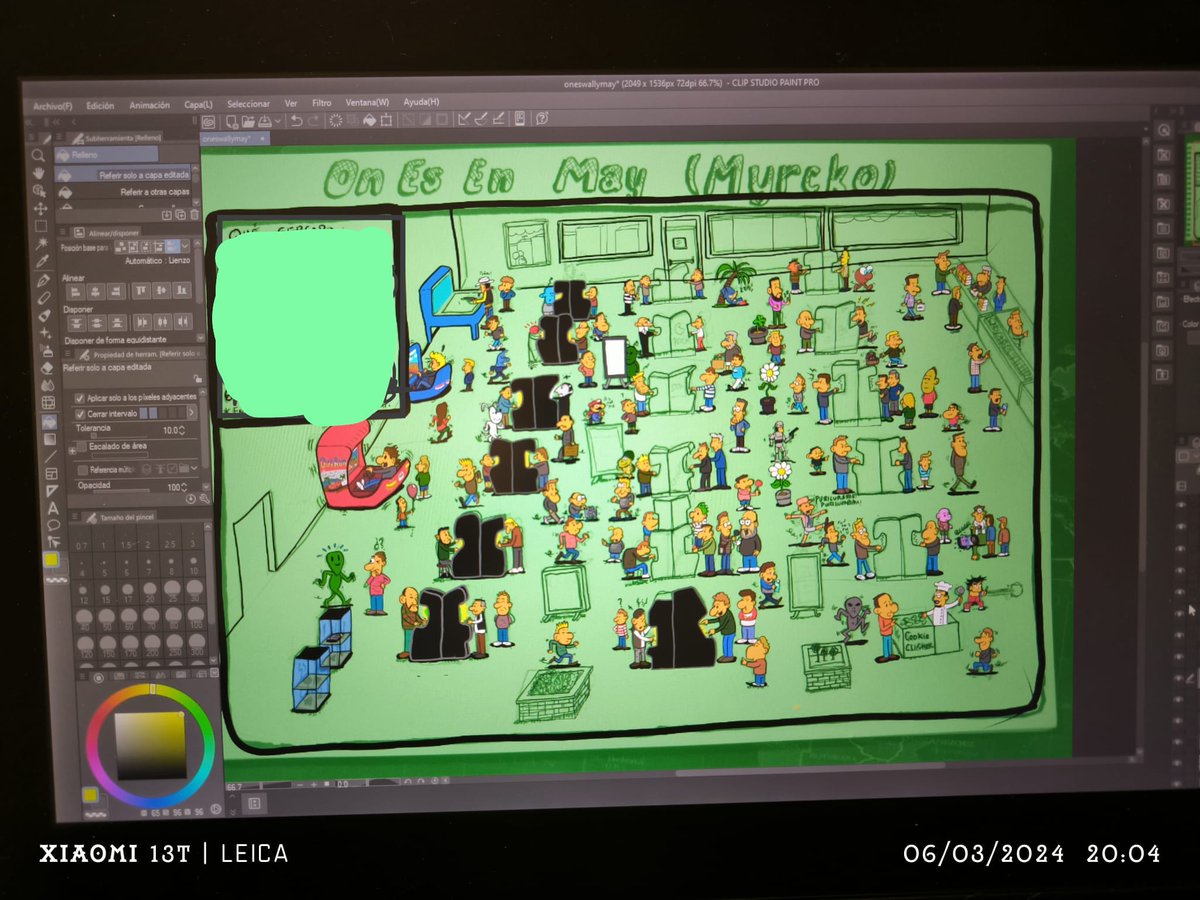Select the Auto select wand tool
The height and width of the screenshot is (900, 1200).
coord(42,244)
